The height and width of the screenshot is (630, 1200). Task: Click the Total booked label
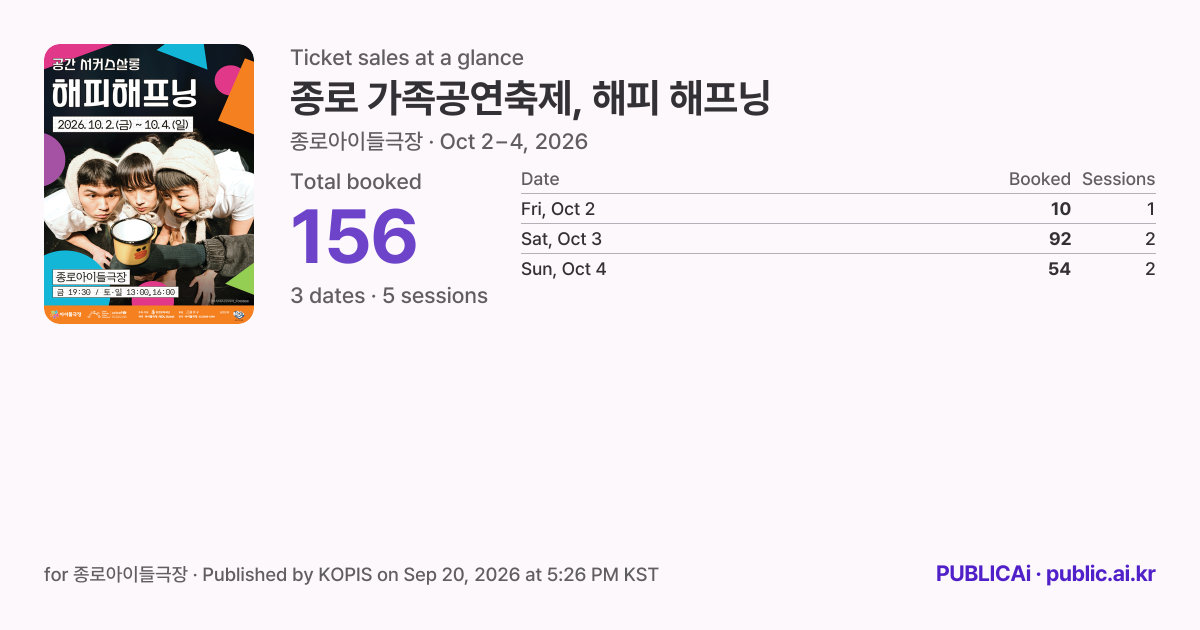click(x=356, y=182)
